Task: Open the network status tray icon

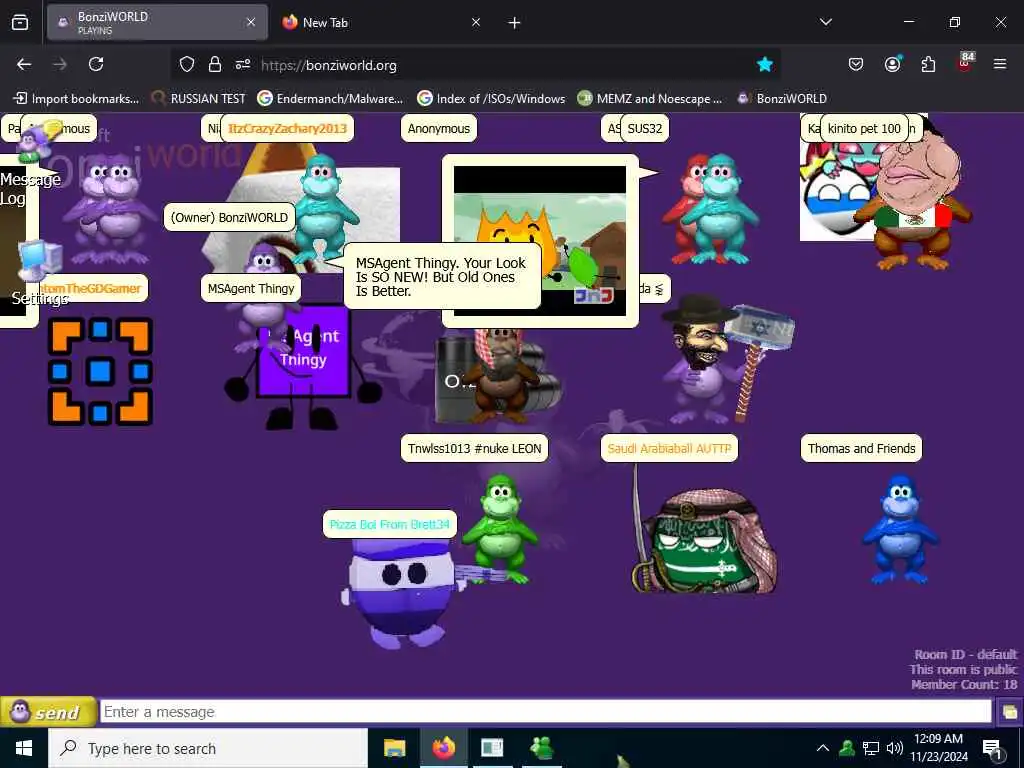Action: [871, 748]
